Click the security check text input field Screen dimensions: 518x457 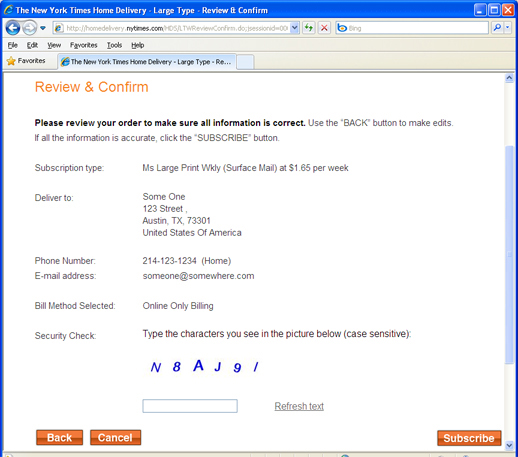[x=190, y=406]
